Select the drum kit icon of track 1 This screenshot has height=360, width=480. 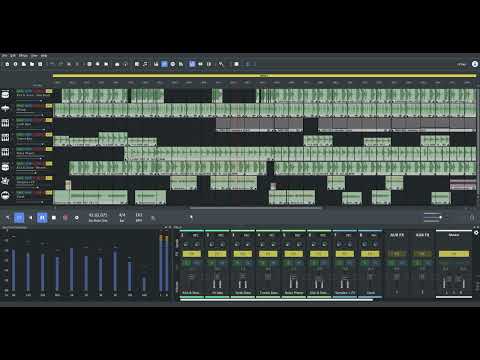[5, 95]
